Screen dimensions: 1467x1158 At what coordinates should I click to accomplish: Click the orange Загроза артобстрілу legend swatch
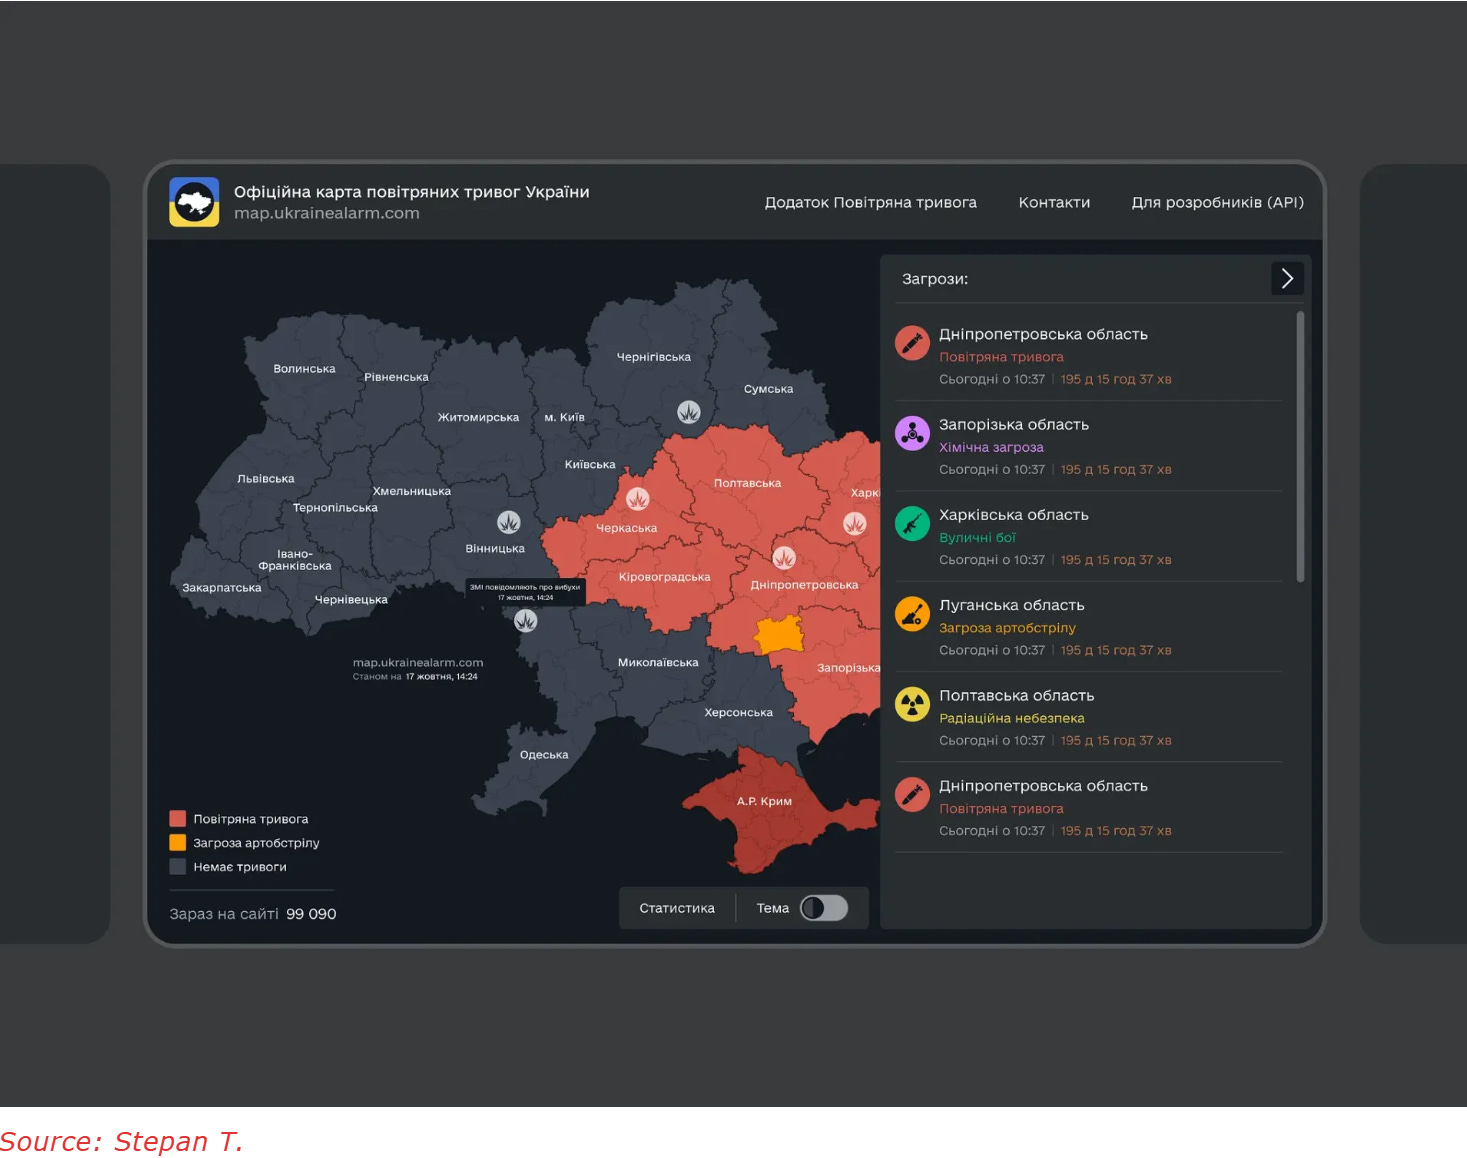tap(178, 843)
